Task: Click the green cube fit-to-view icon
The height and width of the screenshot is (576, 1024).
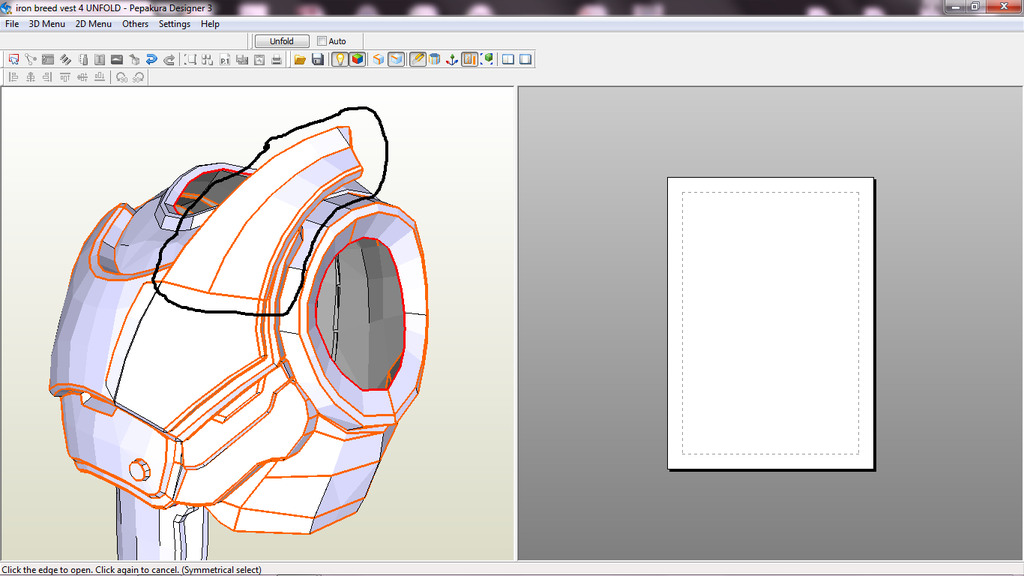Action: [487, 59]
